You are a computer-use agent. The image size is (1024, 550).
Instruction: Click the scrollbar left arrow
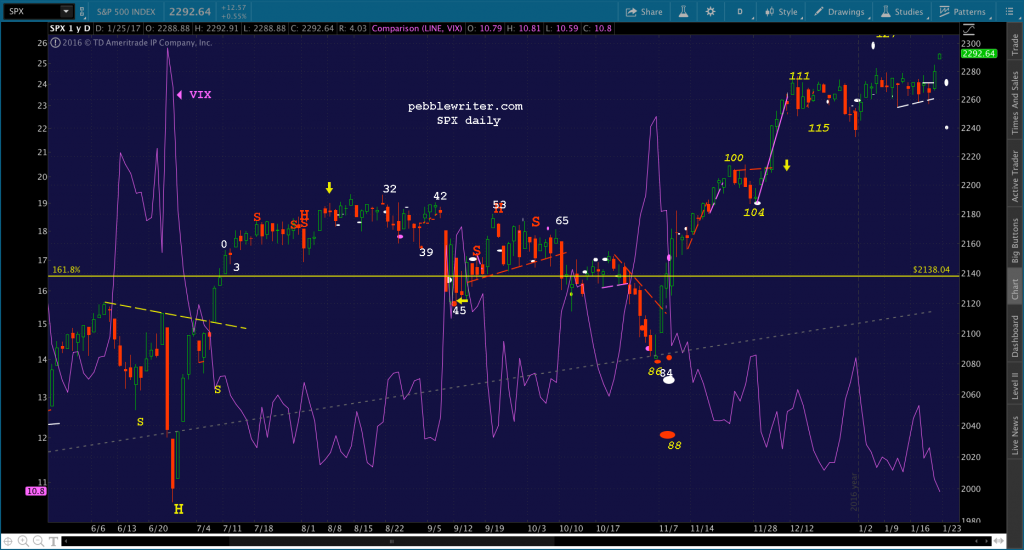click(x=66, y=541)
